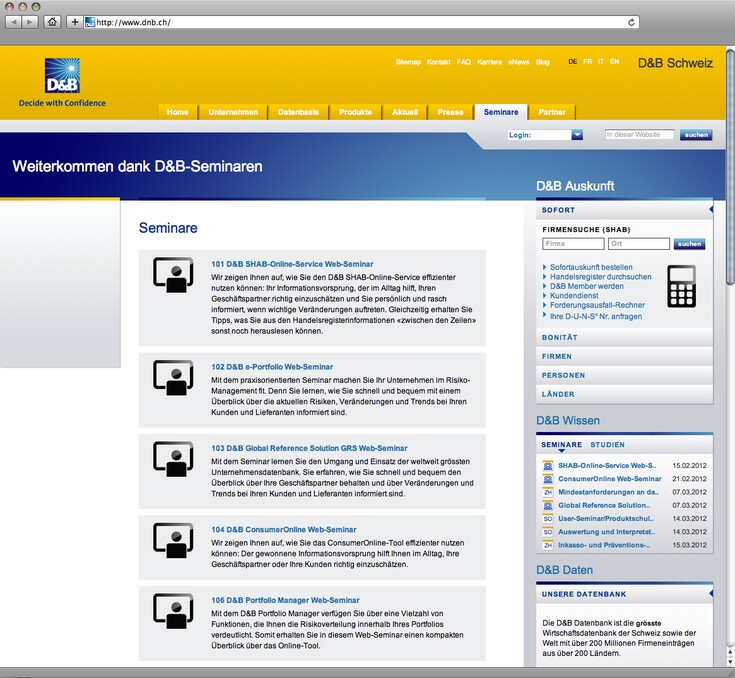Expand the LÄNDER section
Viewport: 735px width, 678px height.
coord(624,394)
